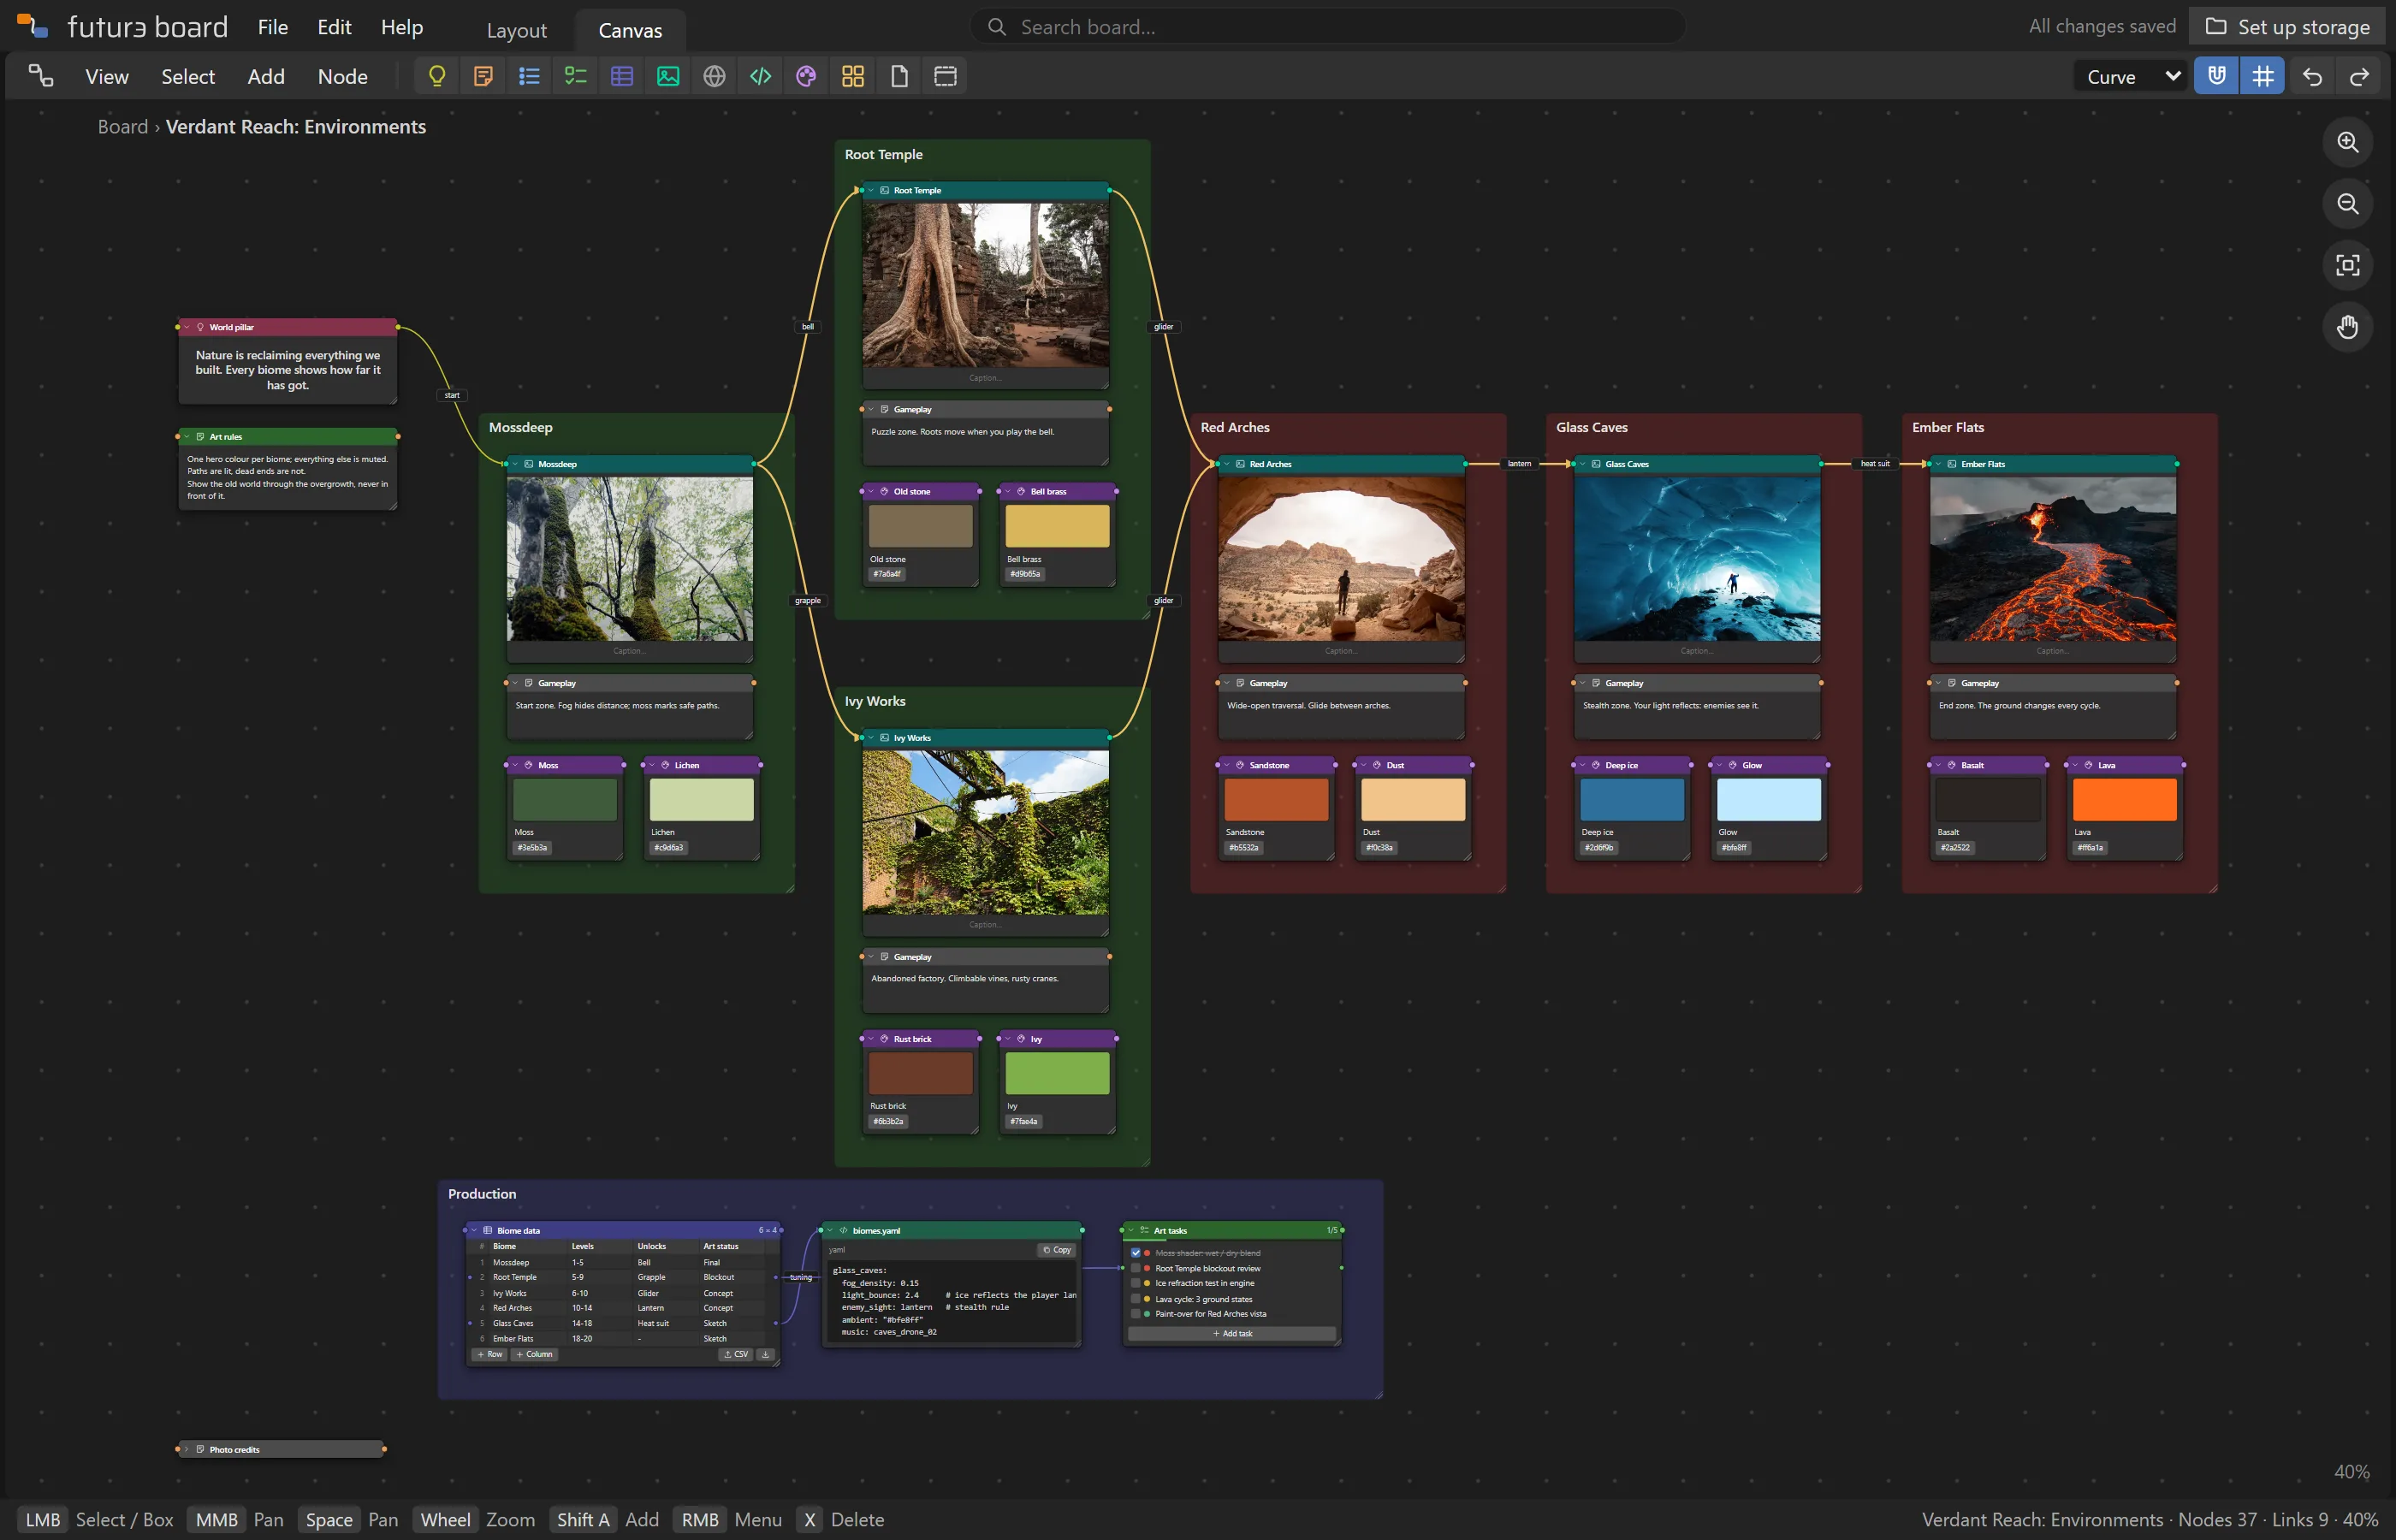Viewport: 2396px width, 1540px height.
Task: Fit the board to screen
Action: click(x=2347, y=265)
